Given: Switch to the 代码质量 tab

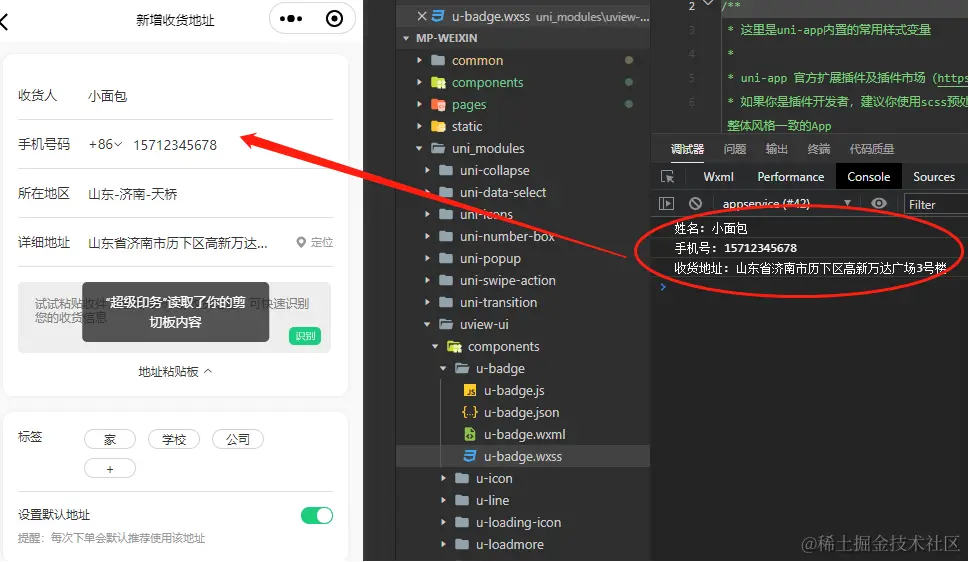Looking at the screenshot, I should tap(871, 149).
